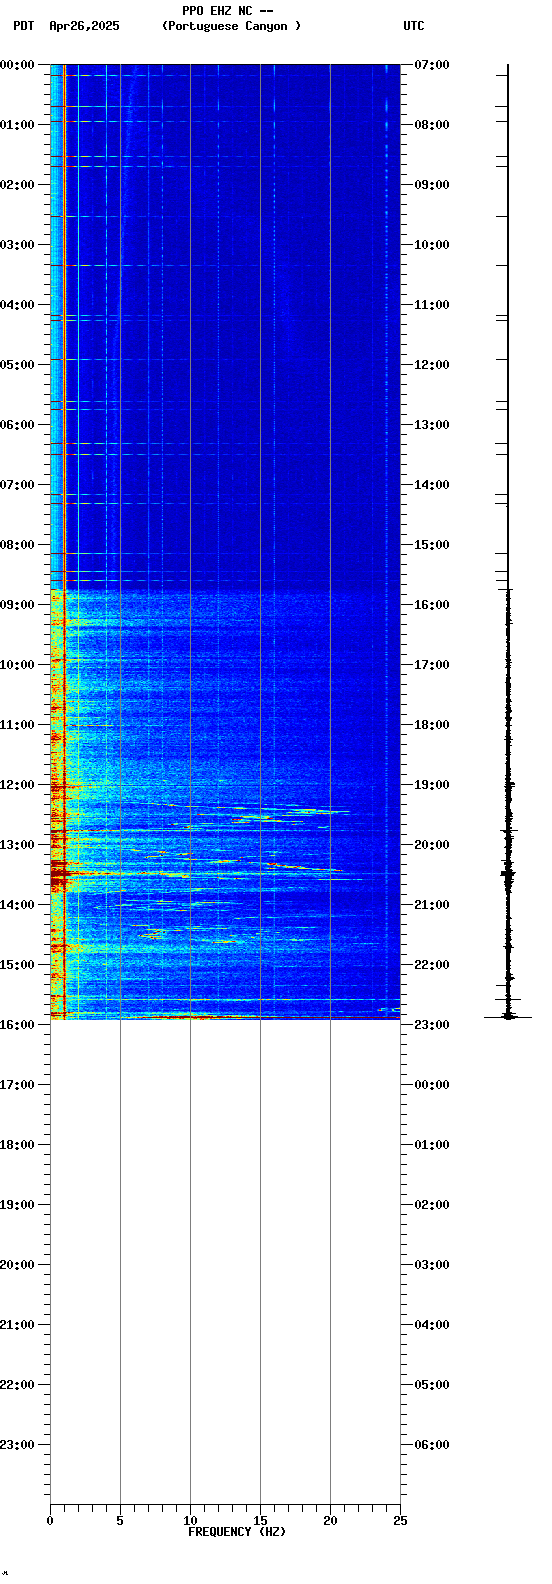The image size is (552, 1584).
Task: Click the 'PDT' timezone label
Action: click(23, 26)
